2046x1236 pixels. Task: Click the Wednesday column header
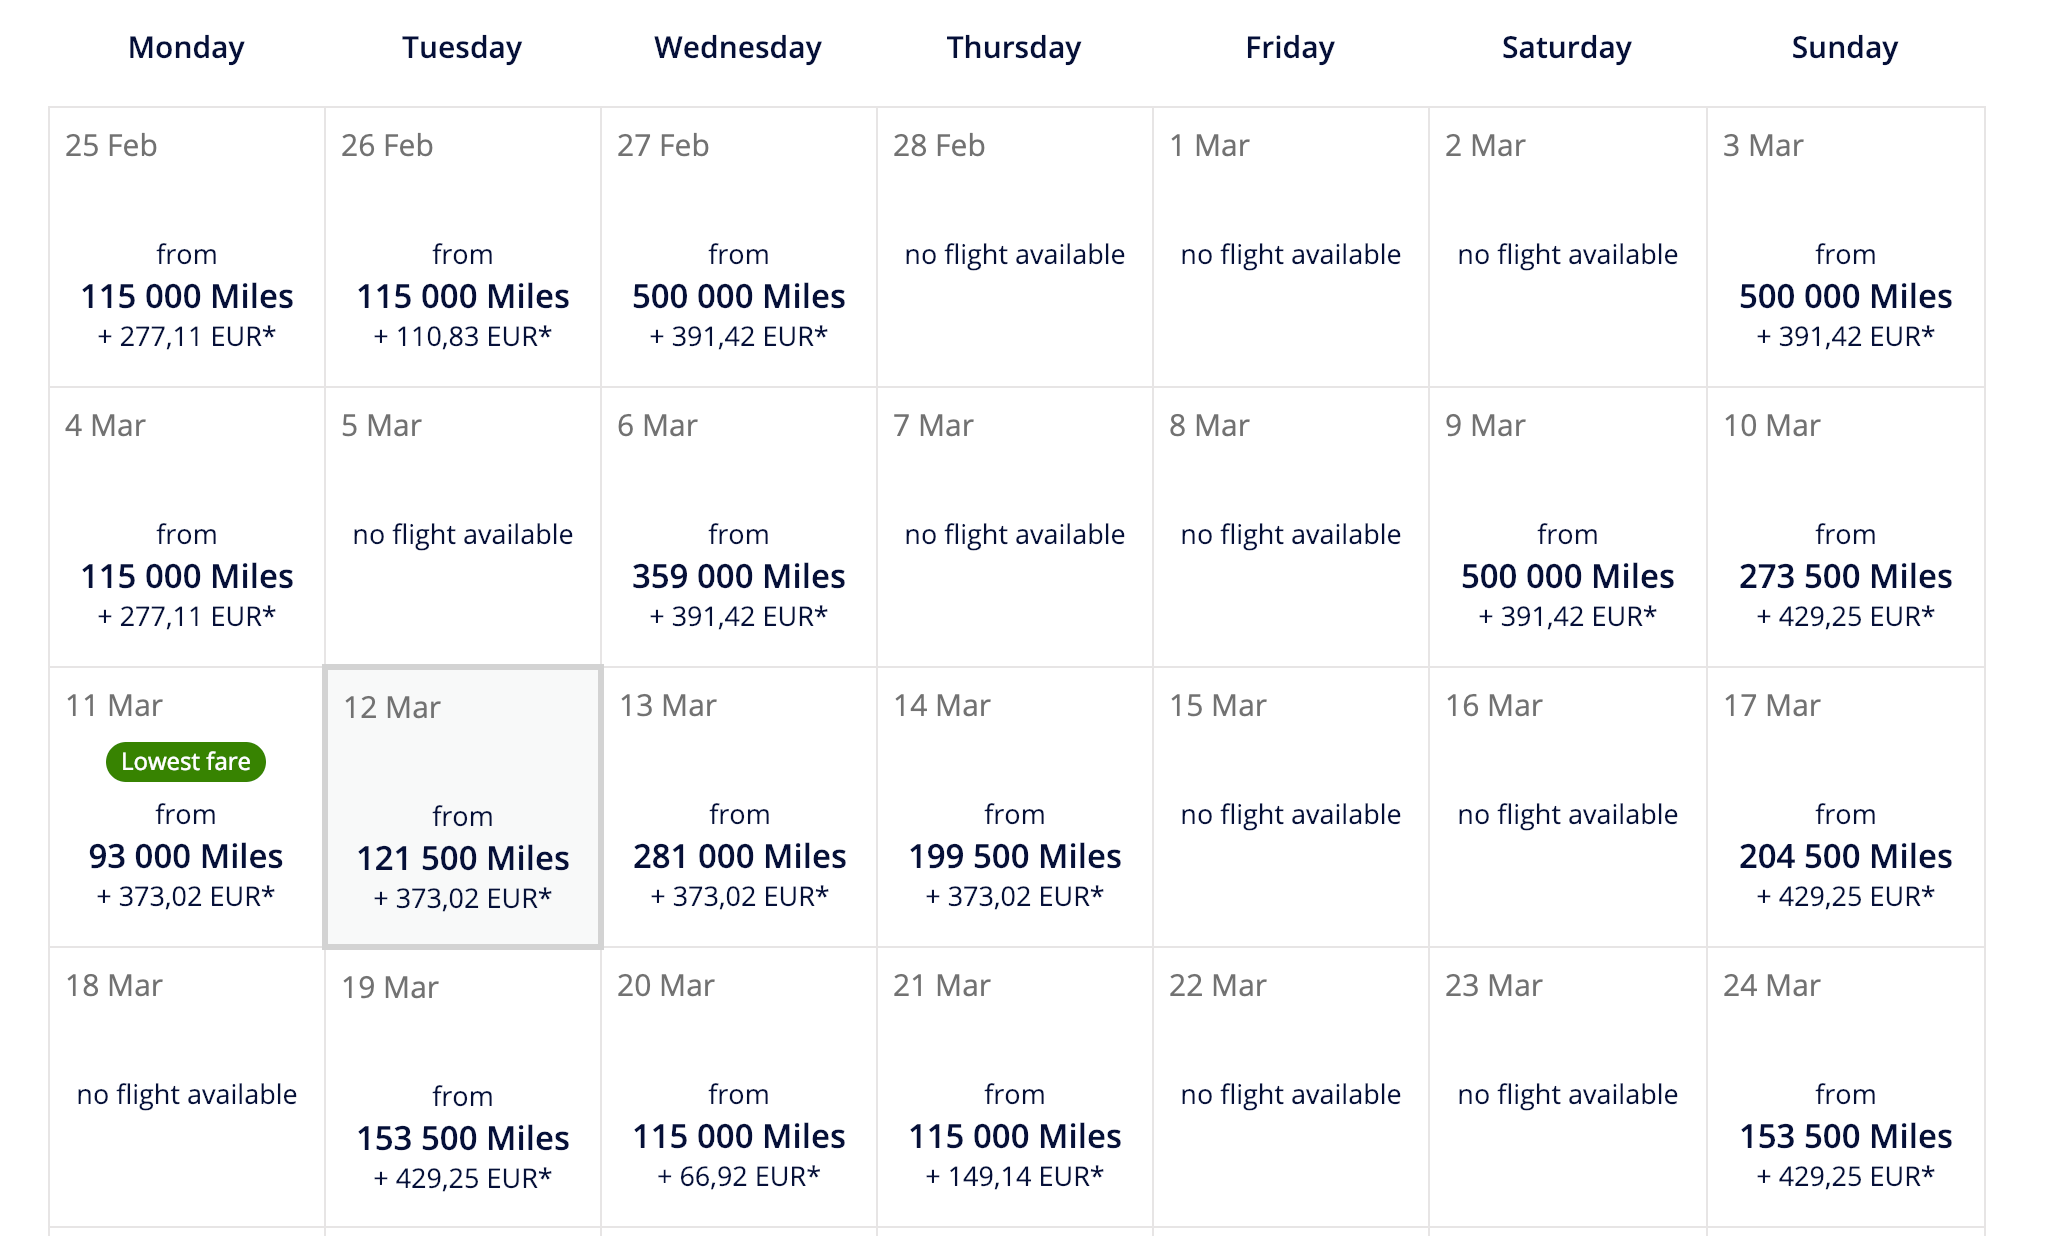click(738, 47)
